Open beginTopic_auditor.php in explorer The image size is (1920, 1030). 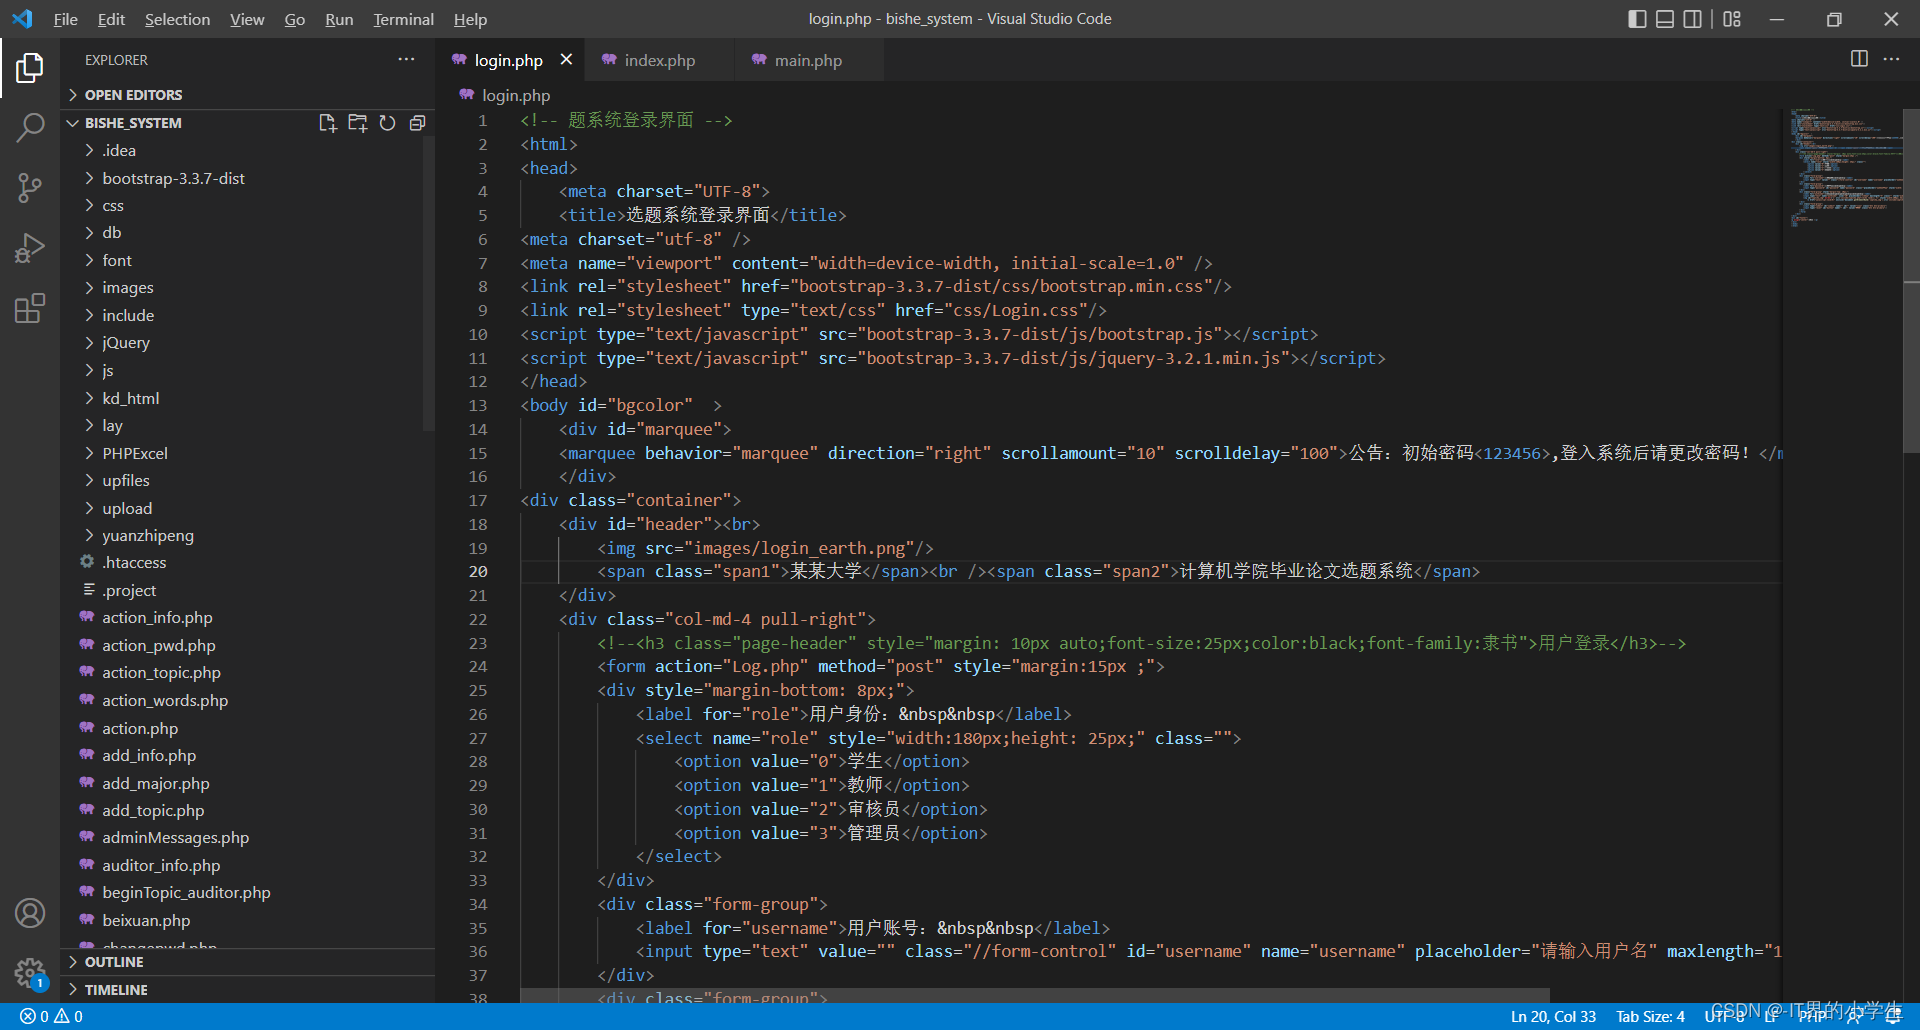(247, 893)
